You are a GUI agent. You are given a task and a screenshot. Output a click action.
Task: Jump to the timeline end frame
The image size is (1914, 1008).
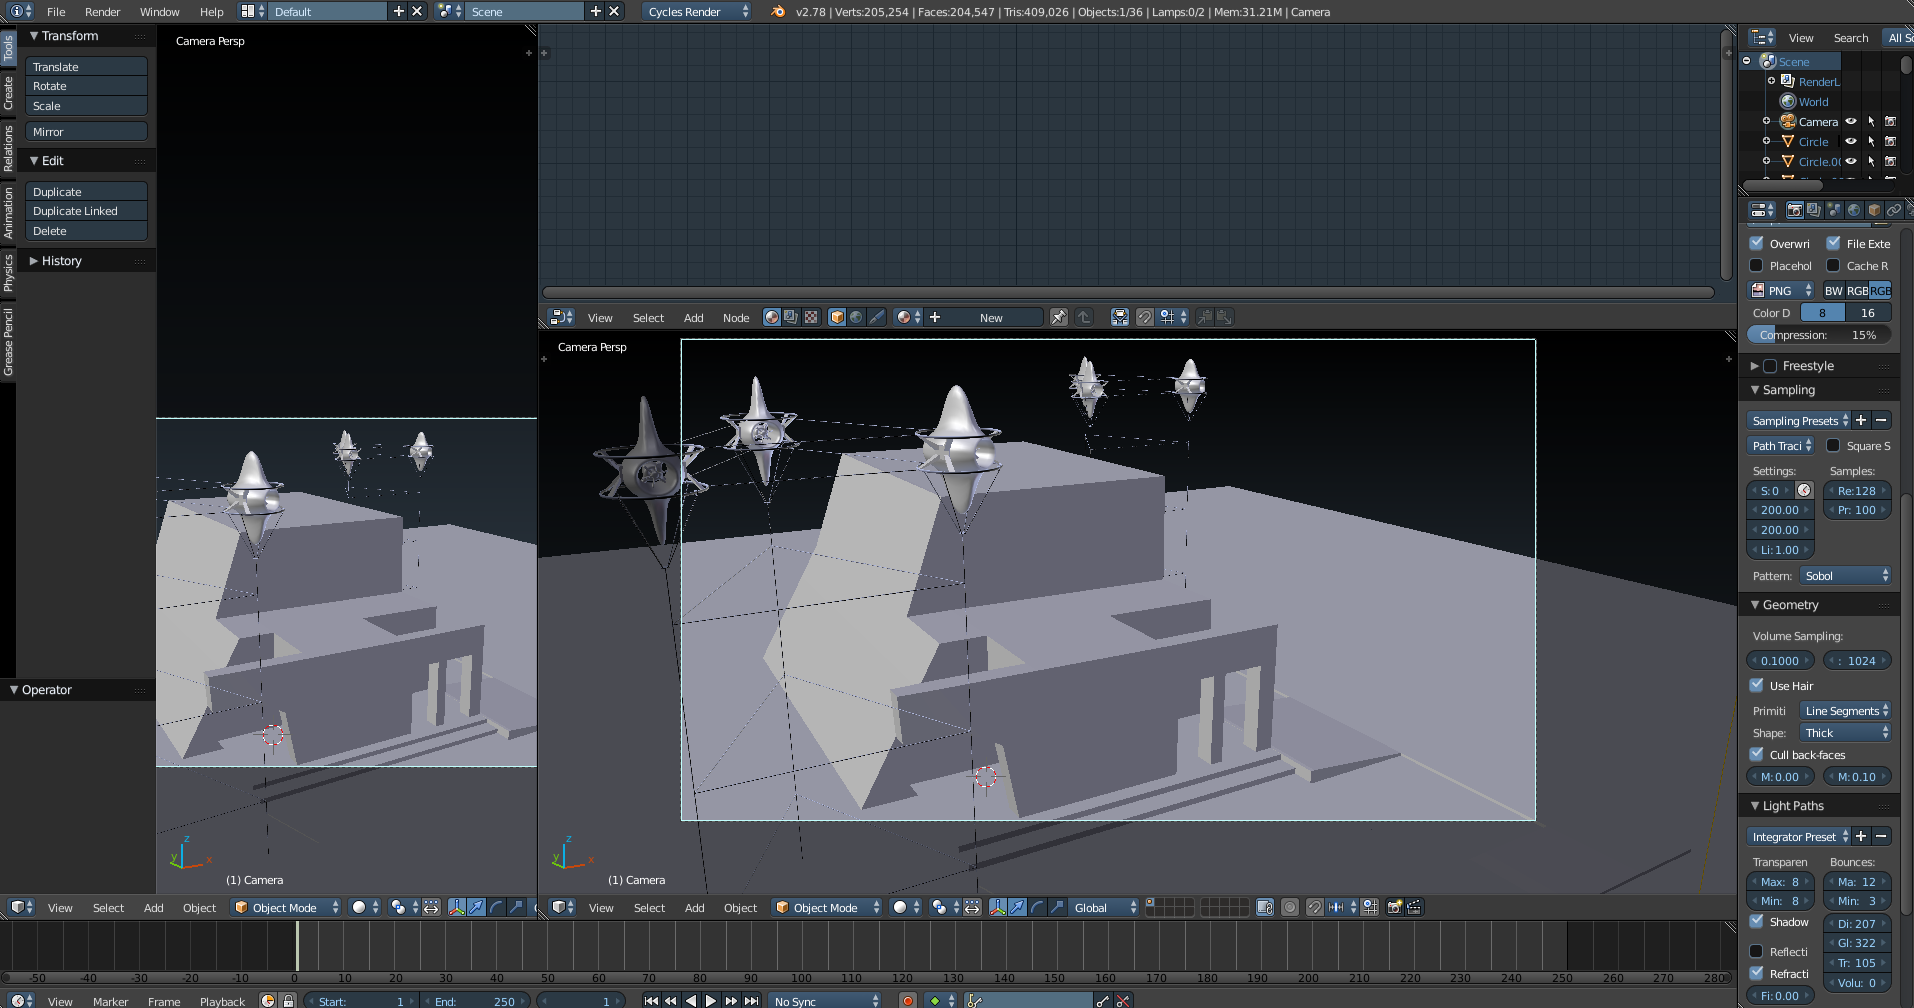pos(751,1000)
